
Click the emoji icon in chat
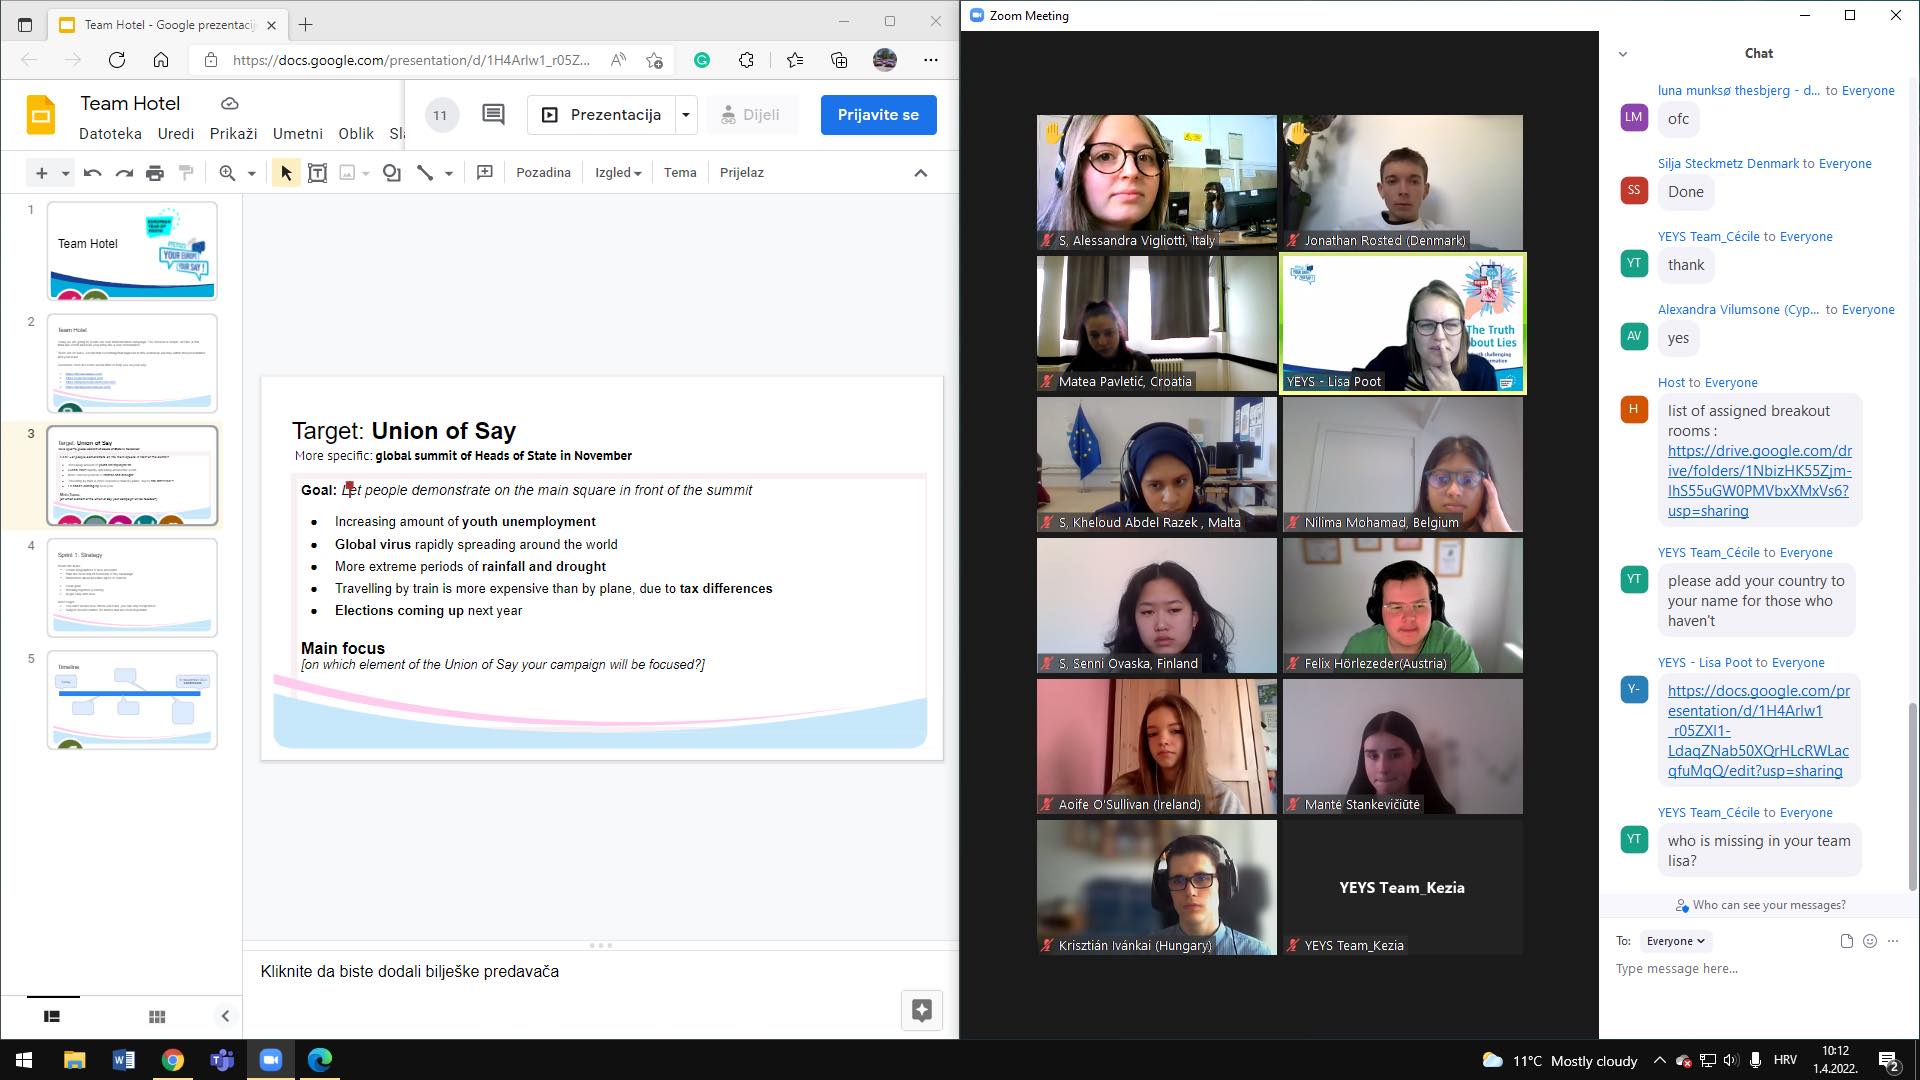point(1870,941)
